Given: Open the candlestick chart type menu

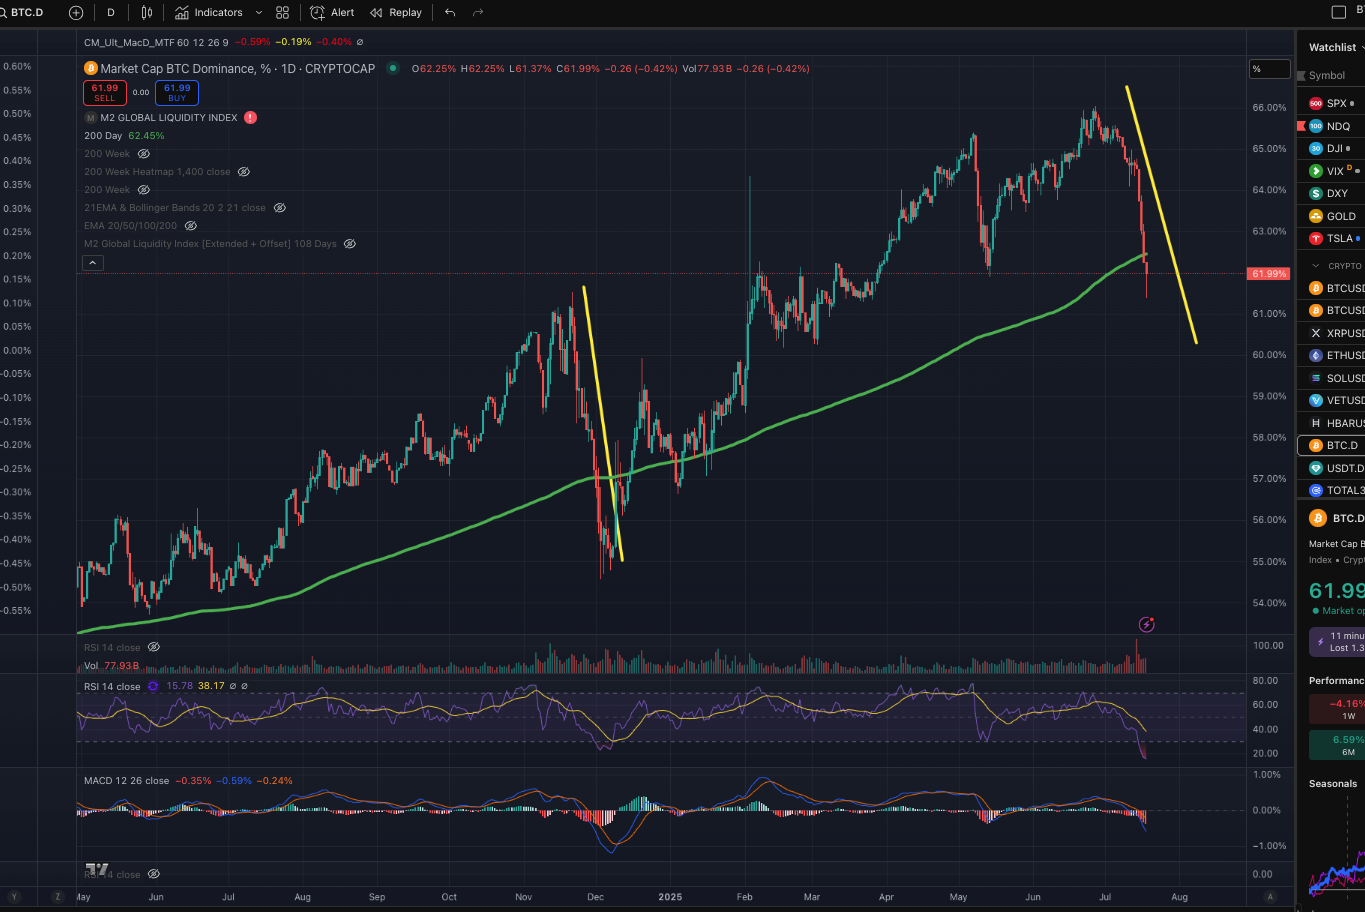Looking at the screenshot, I should point(147,12).
